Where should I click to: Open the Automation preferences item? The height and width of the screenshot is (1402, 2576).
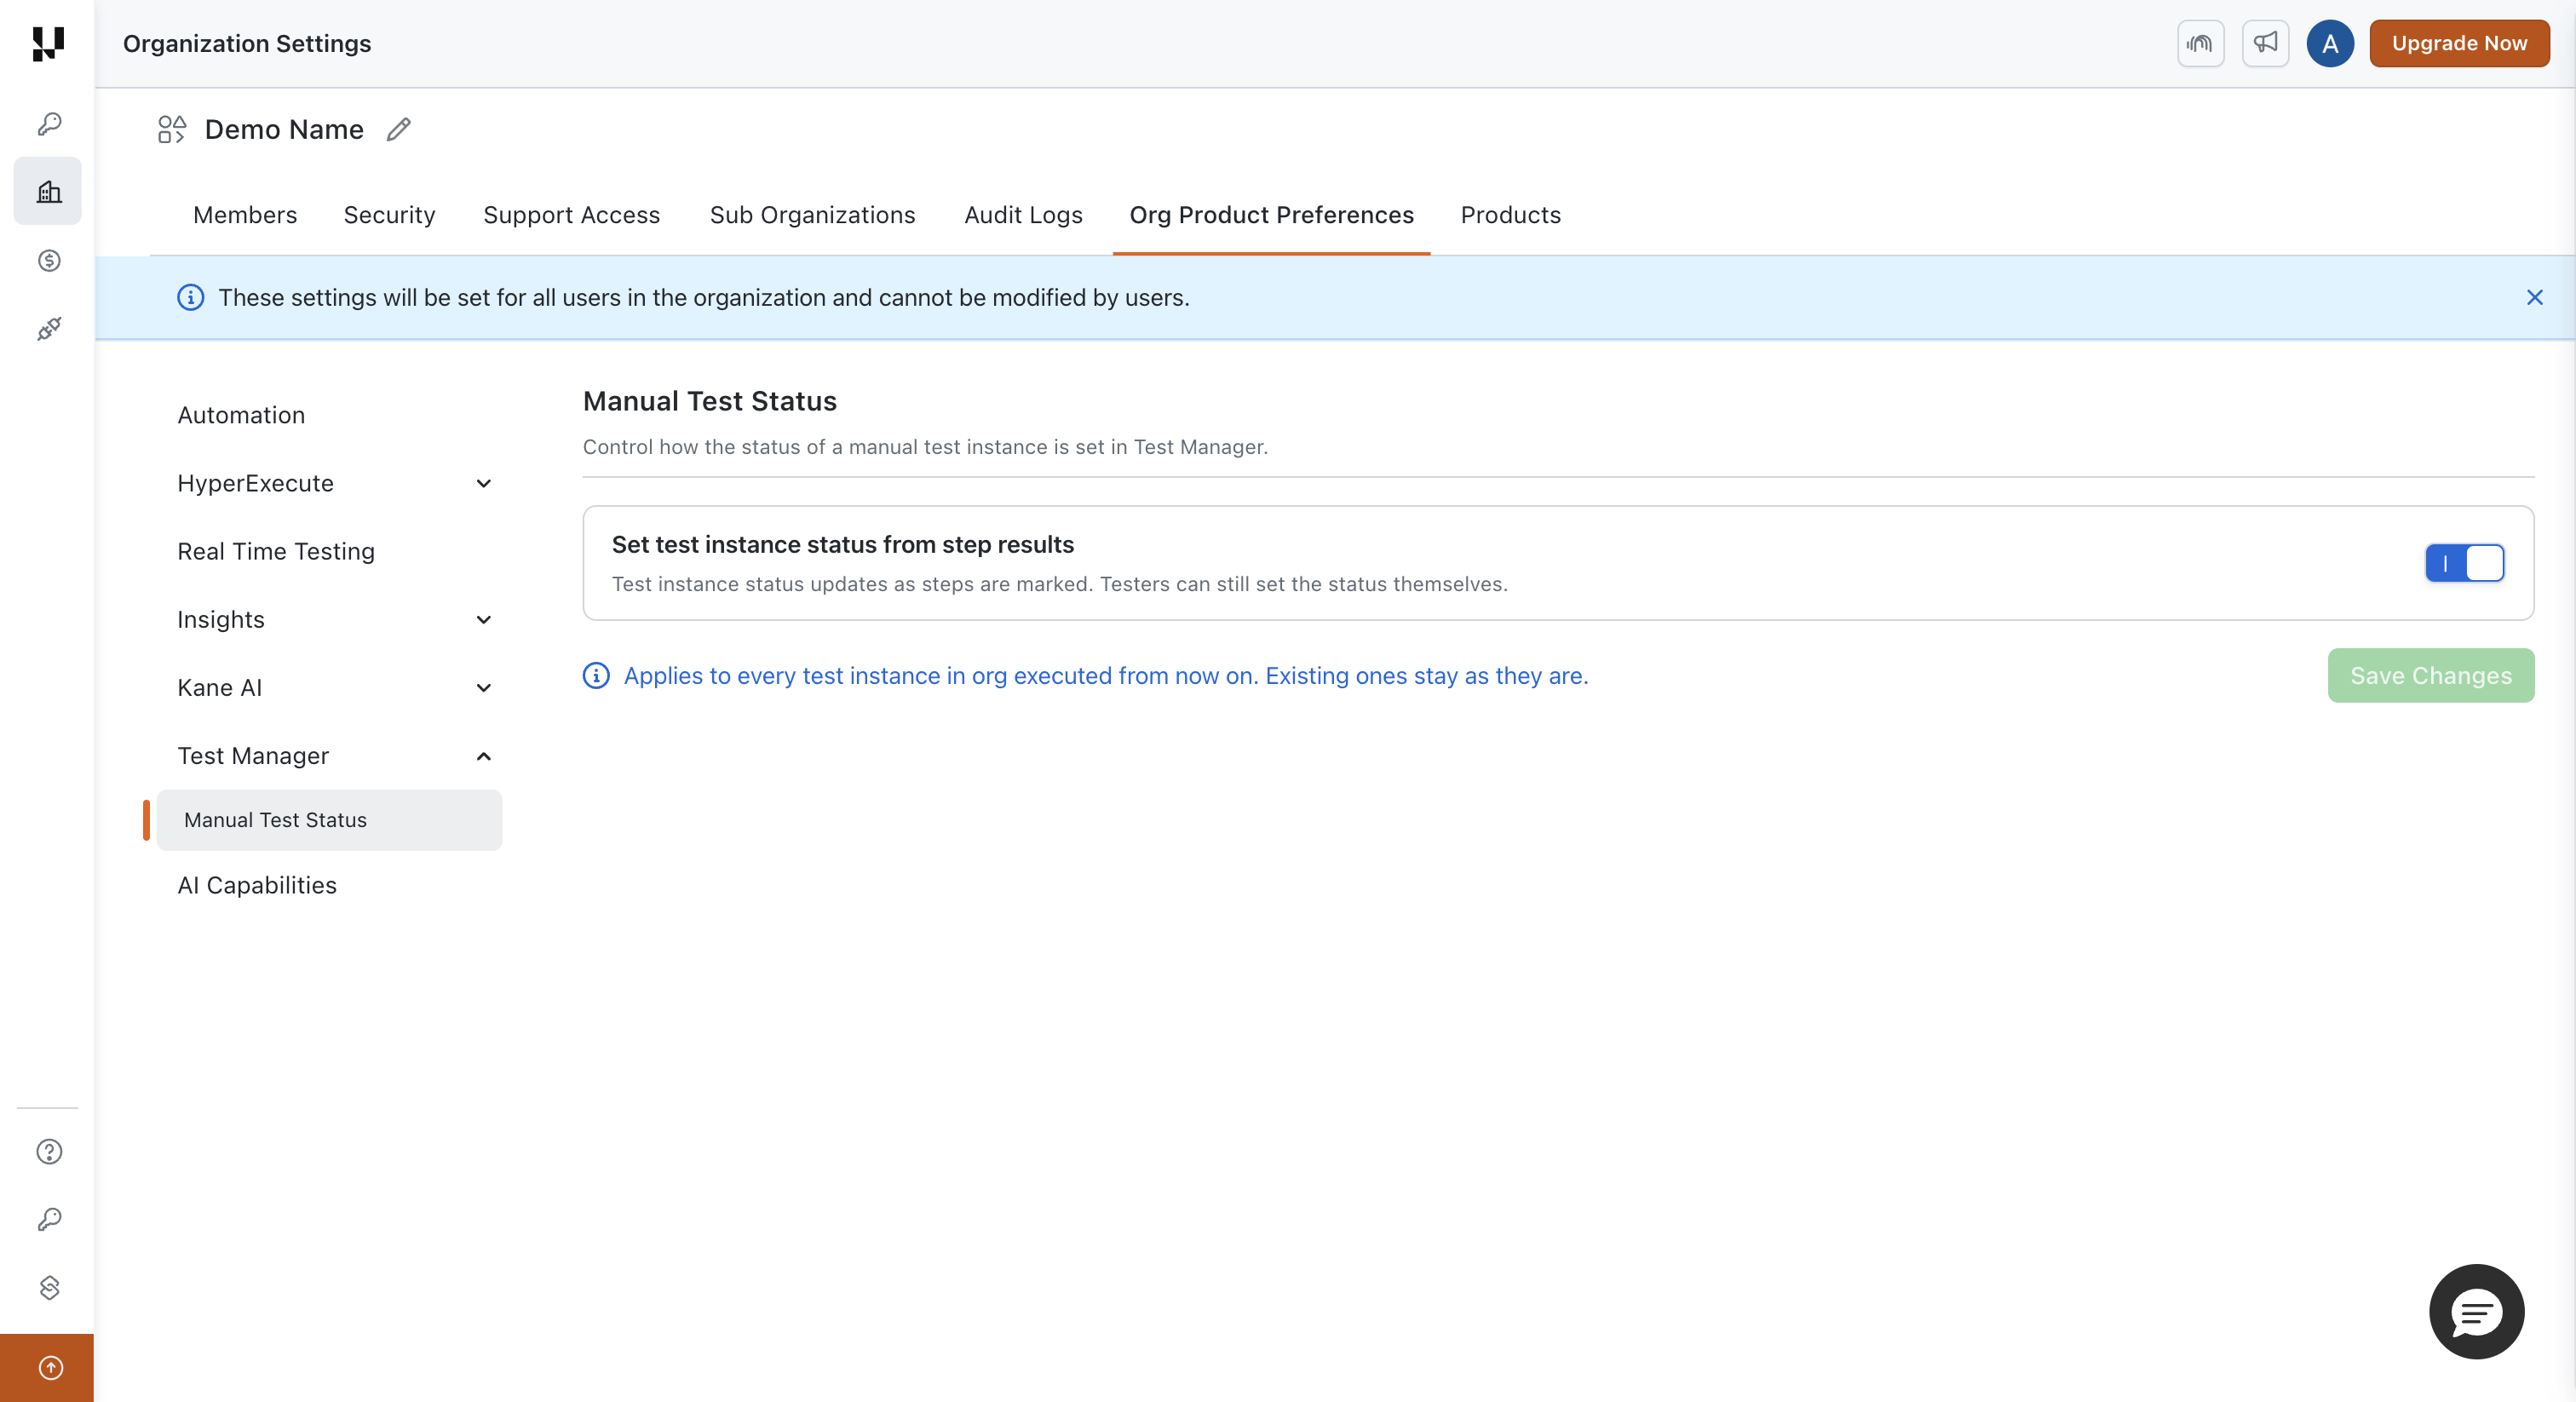coord(241,416)
